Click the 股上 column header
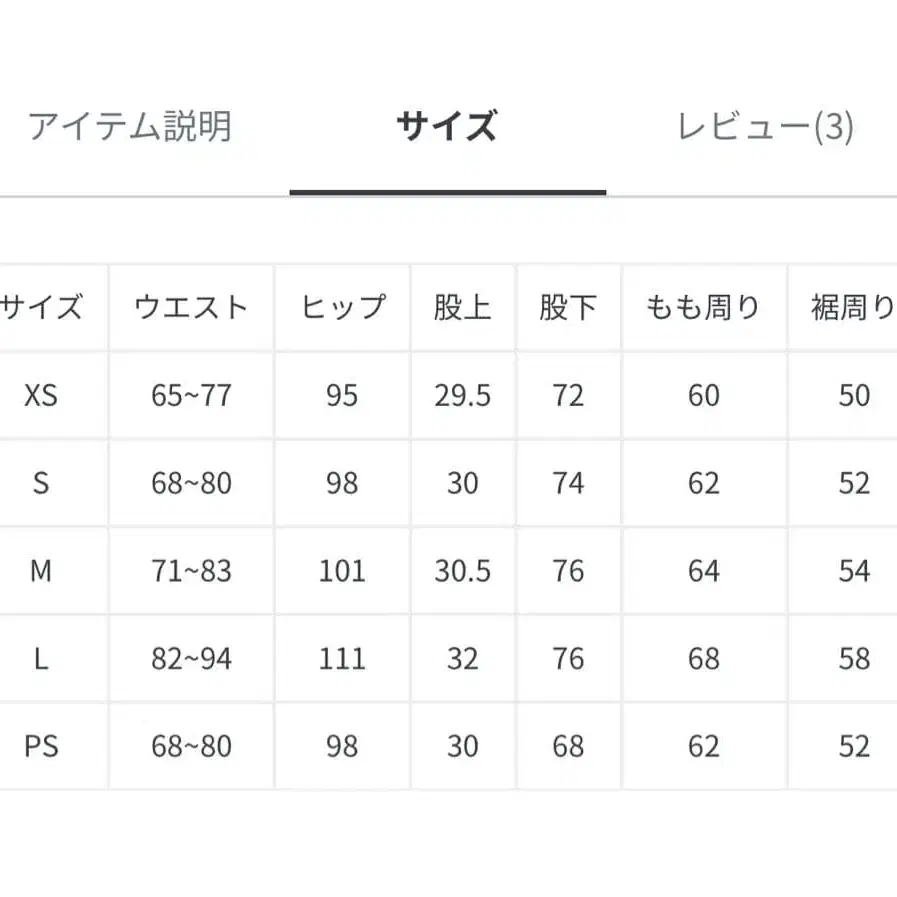Viewport: 897px width, 897px height. point(461,307)
